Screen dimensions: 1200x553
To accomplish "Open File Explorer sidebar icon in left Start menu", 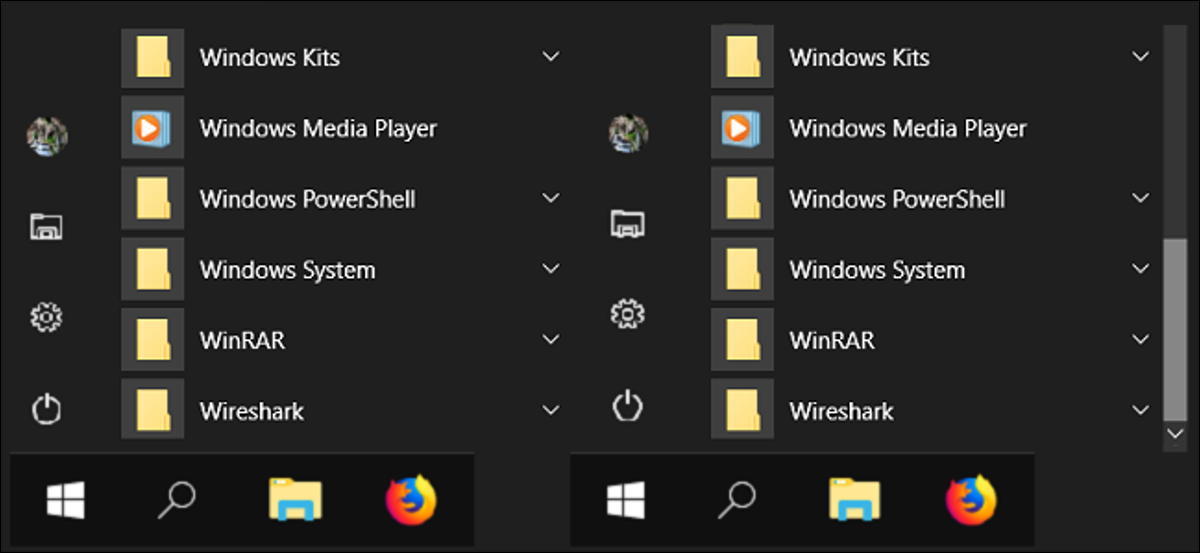I will point(47,226).
